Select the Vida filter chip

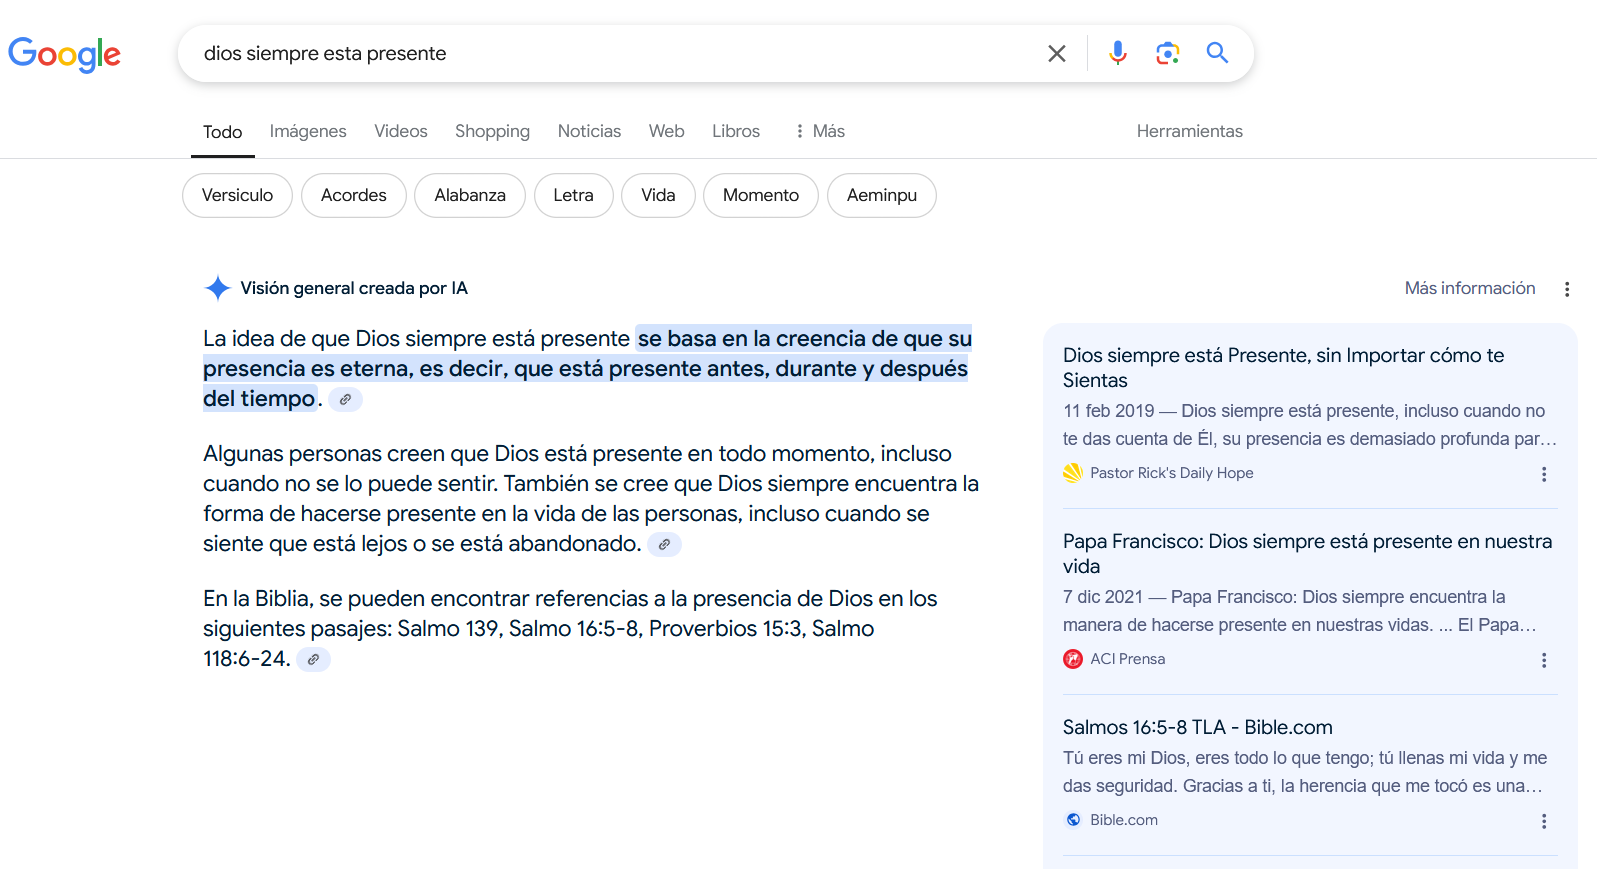[658, 195]
